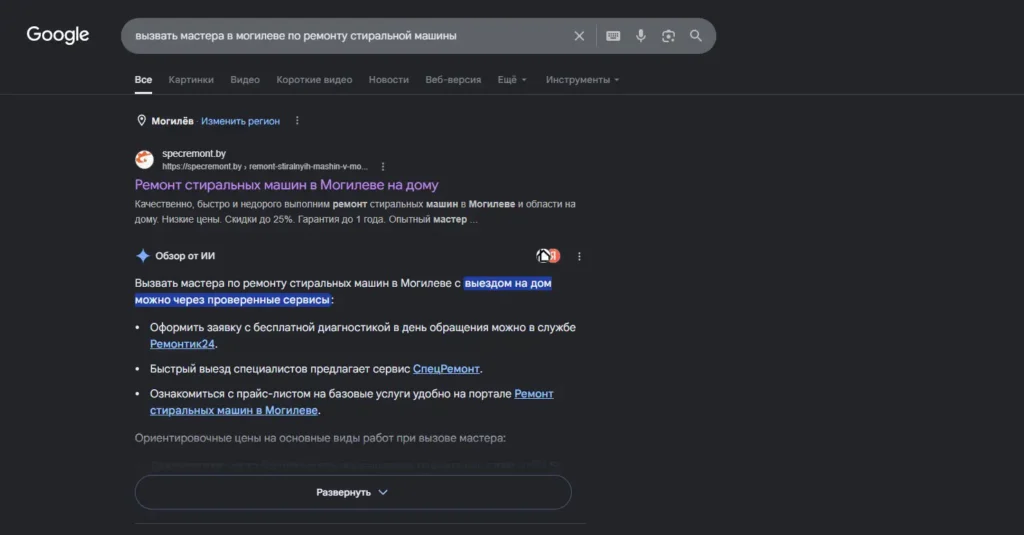Switch to the Видео tab
Viewport: 1024px width, 535px height.
245,80
